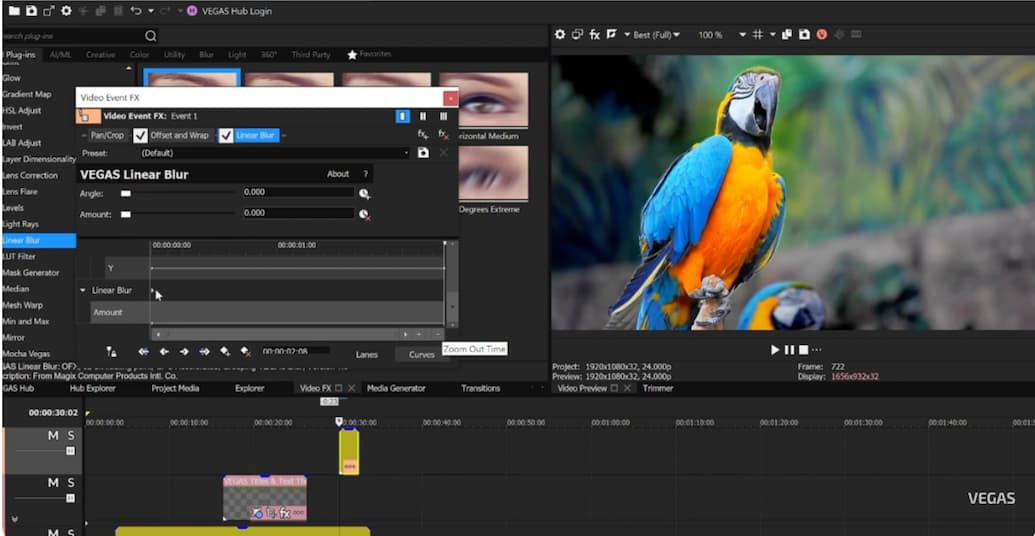The width and height of the screenshot is (1035, 536).
Task: Click the plug-in search magnifier icon
Action: [151, 36]
